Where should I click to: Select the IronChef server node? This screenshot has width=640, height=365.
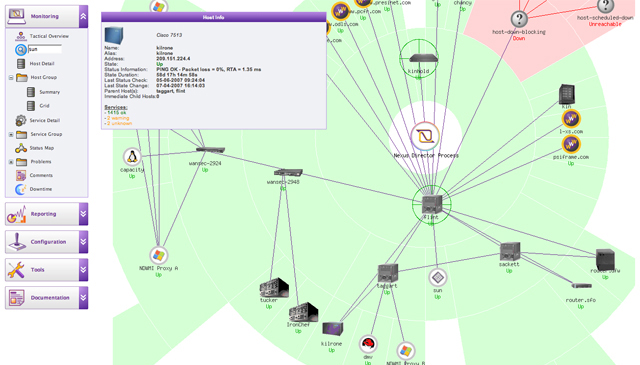pyautogui.click(x=303, y=312)
